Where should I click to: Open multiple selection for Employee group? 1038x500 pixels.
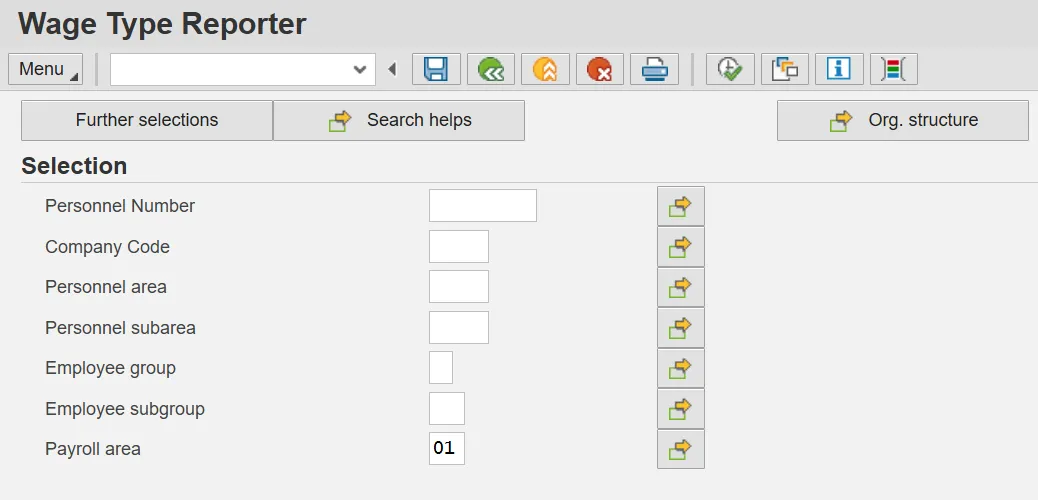[680, 368]
